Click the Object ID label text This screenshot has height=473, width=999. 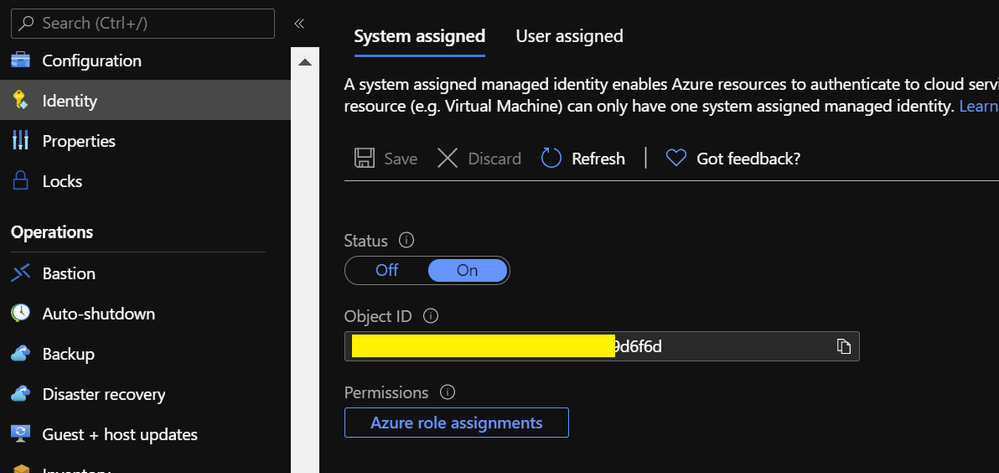point(378,316)
